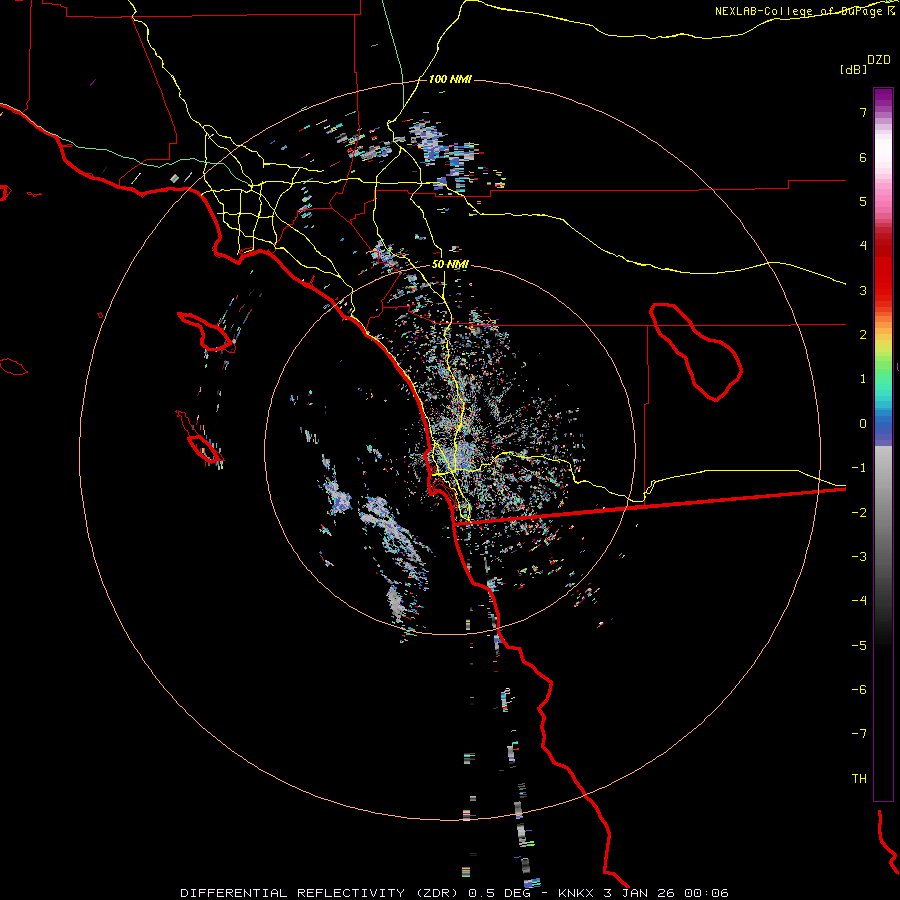The width and height of the screenshot is (900, 900).
Task: Click the [dB] unit label
Action: 853,69
